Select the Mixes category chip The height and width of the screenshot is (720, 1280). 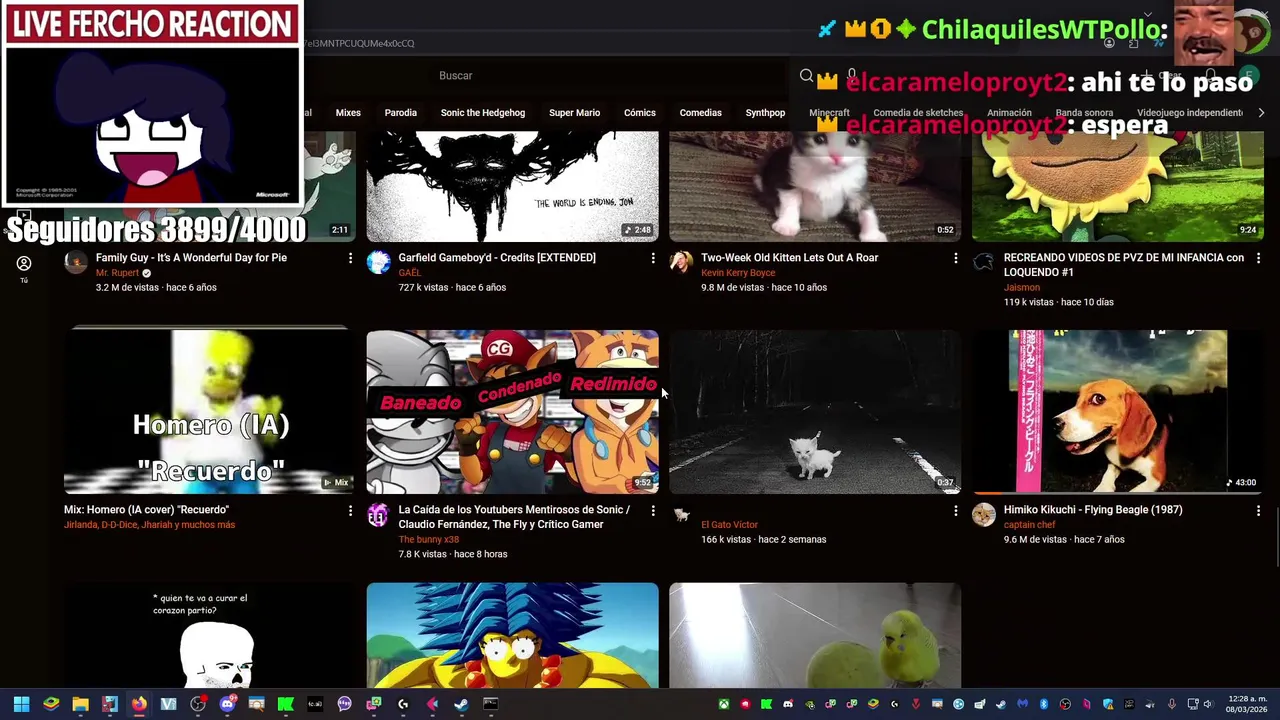pyautogui.click(x=348, y=113)
